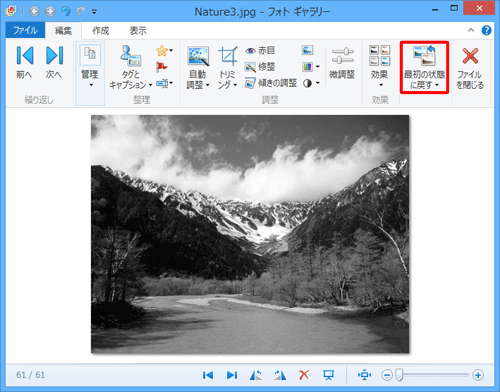The height and width of the screenshot is (392, 500).
Task: Go to next photo with 次へ
Action: (x=54, y=62)
